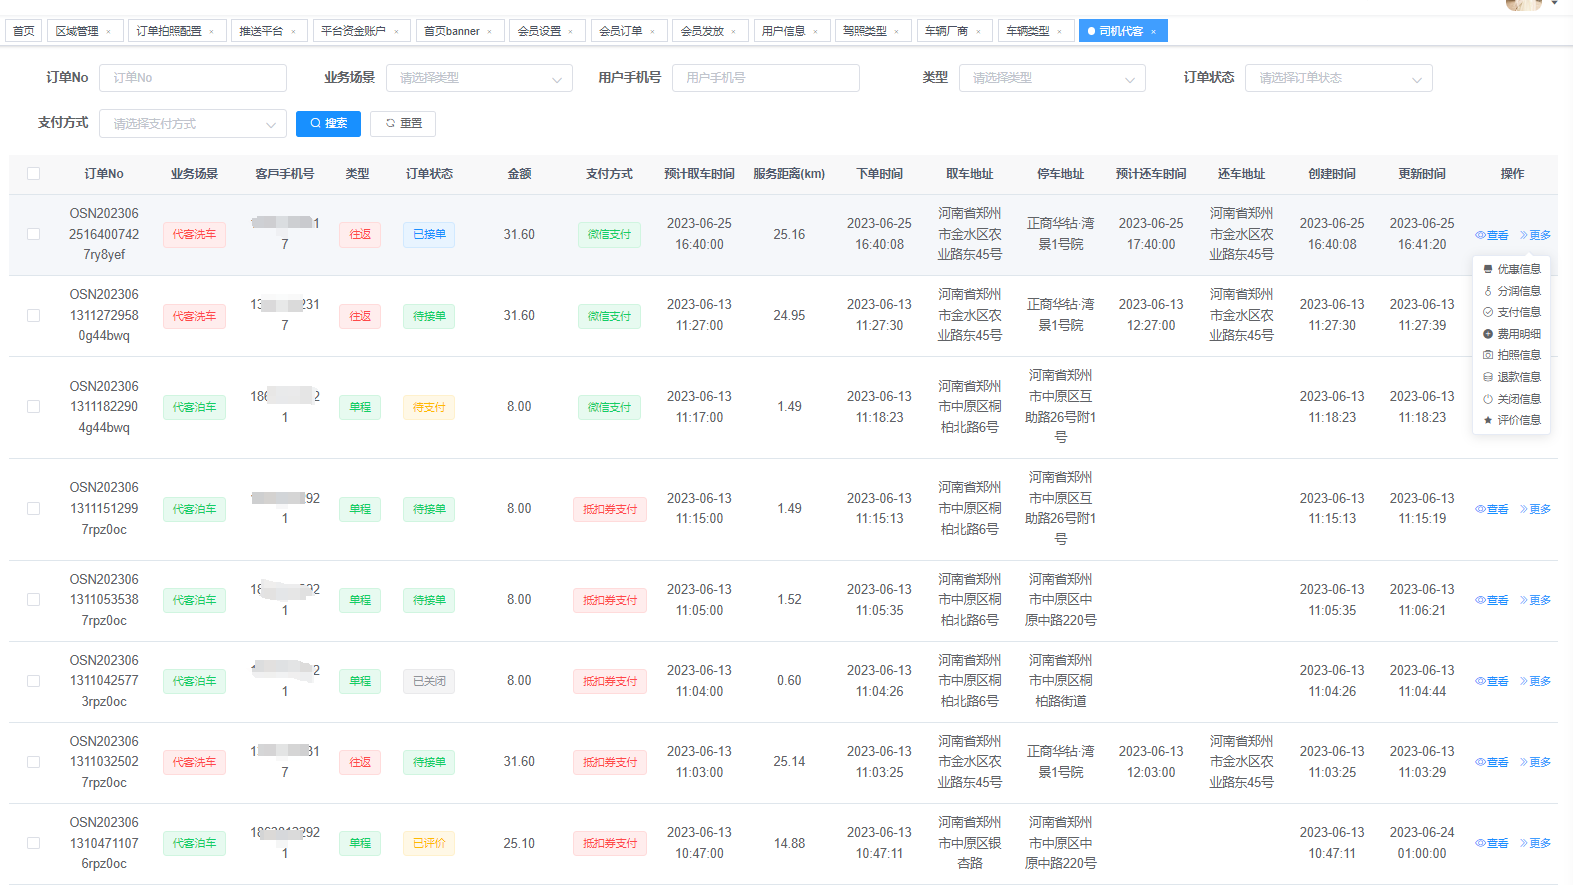This screenshot has width=1573, height=885.
Task: Close the 驾照类型 tab
Action: [896, 32]
